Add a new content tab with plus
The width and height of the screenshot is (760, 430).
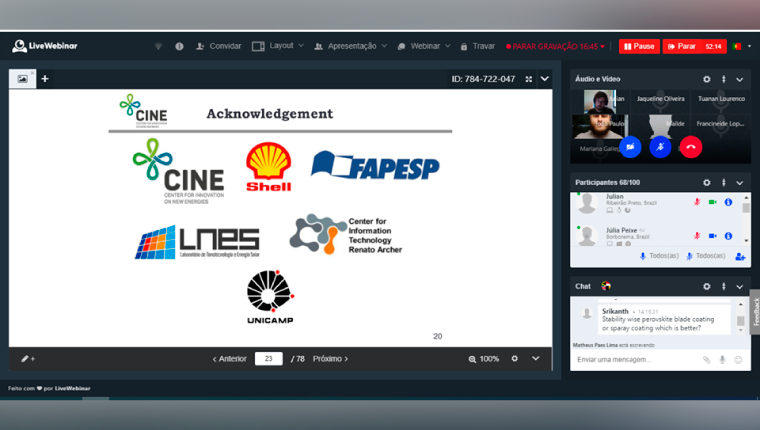click(45, 79)
